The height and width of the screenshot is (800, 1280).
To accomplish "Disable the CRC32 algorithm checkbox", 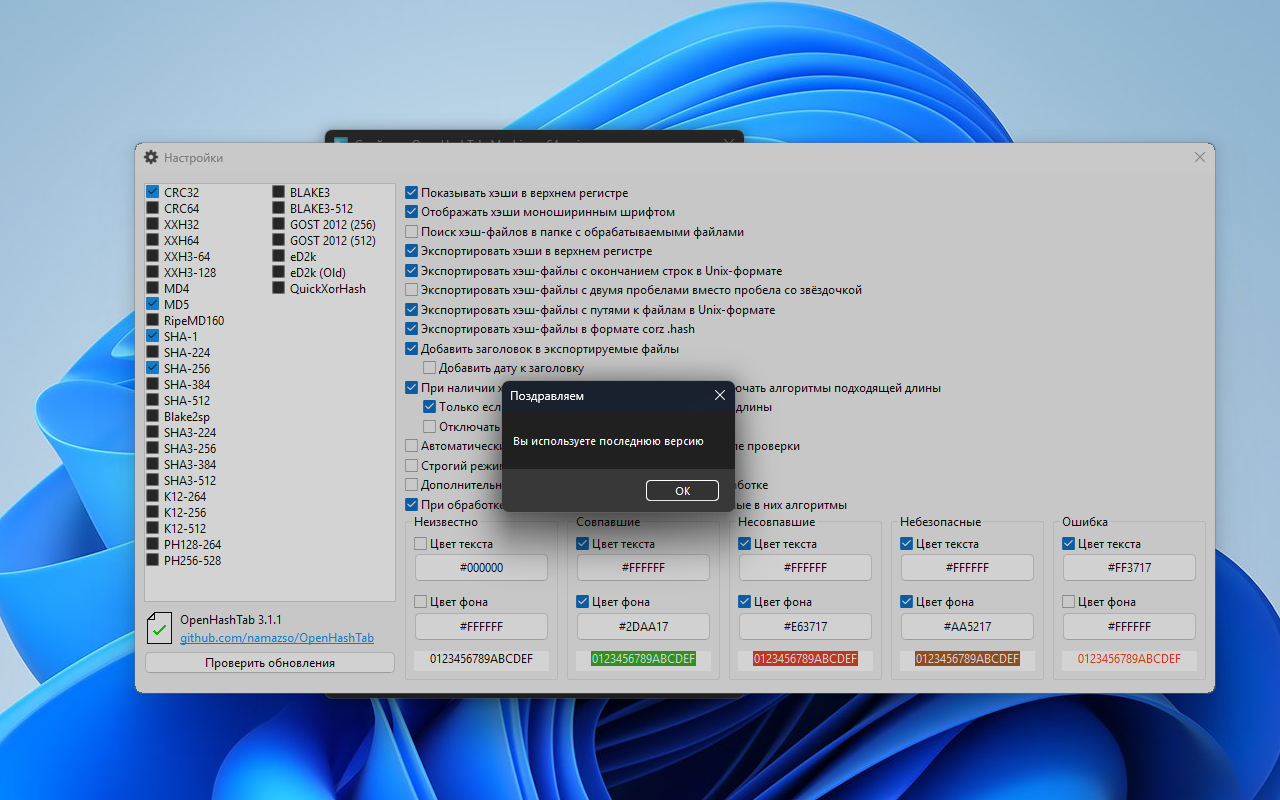I will click(x=153, y=192).
